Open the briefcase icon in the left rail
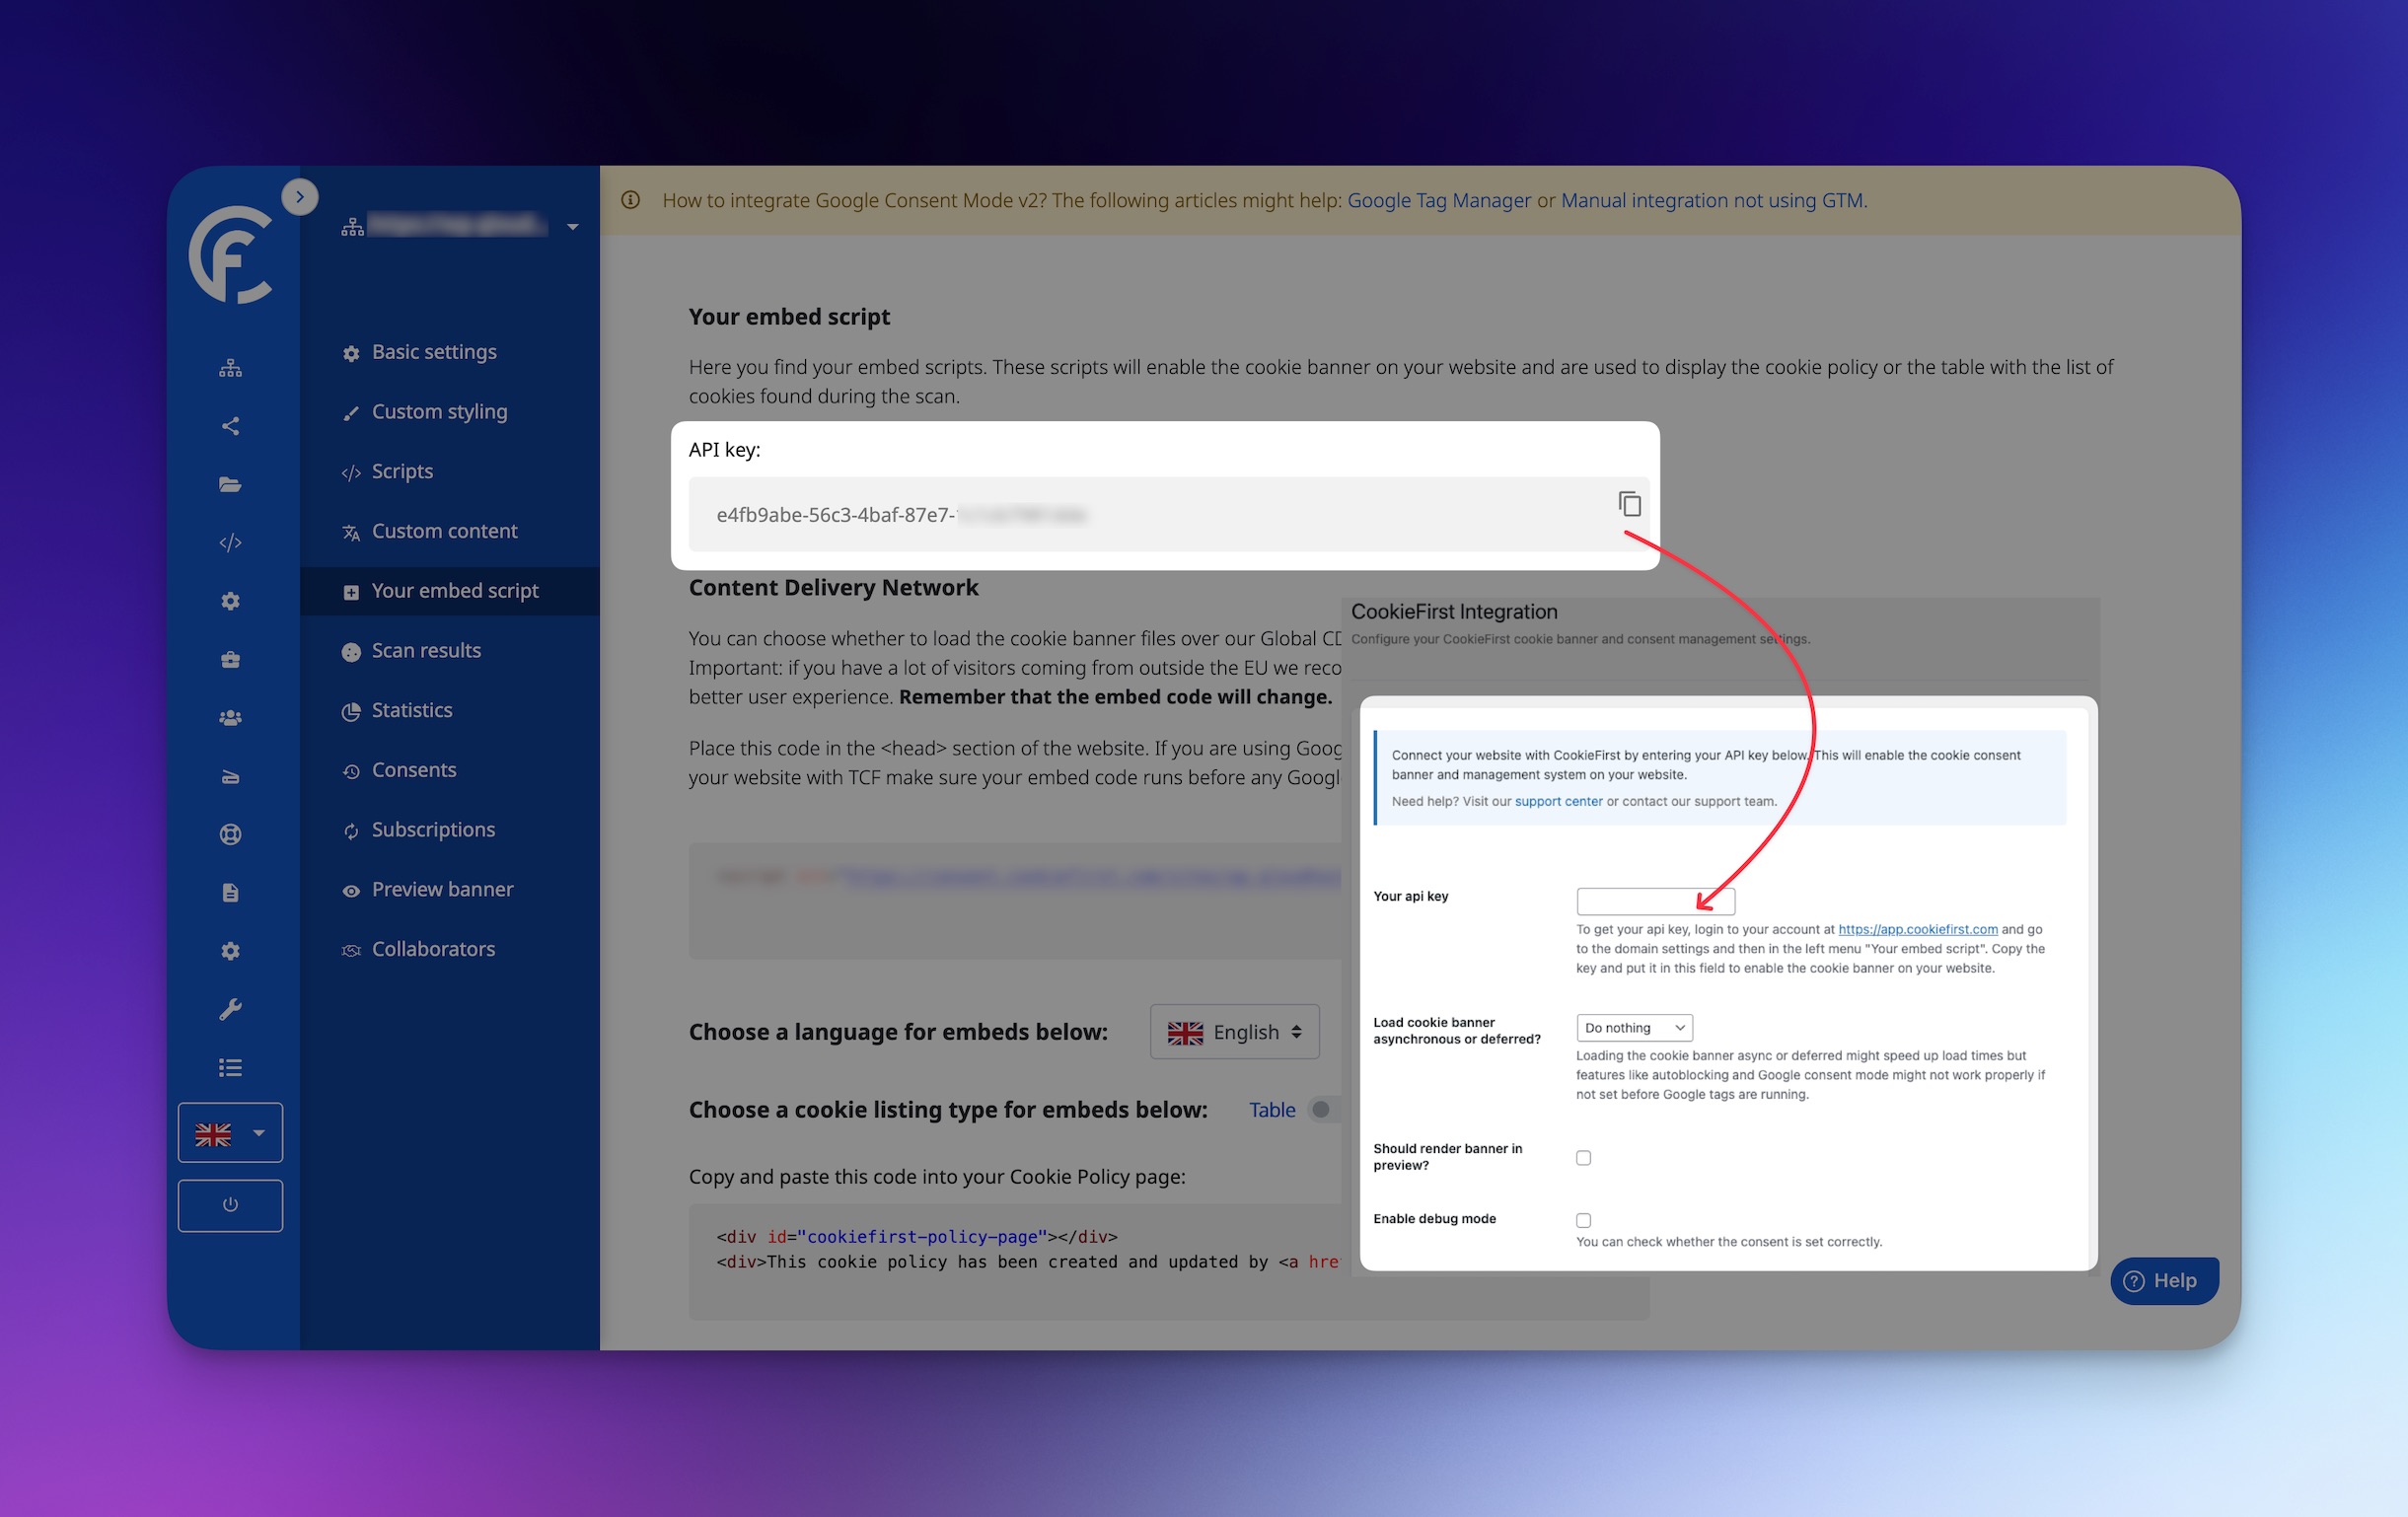The width and height of the screenshot is (2408, 1517). coord(230,660)
